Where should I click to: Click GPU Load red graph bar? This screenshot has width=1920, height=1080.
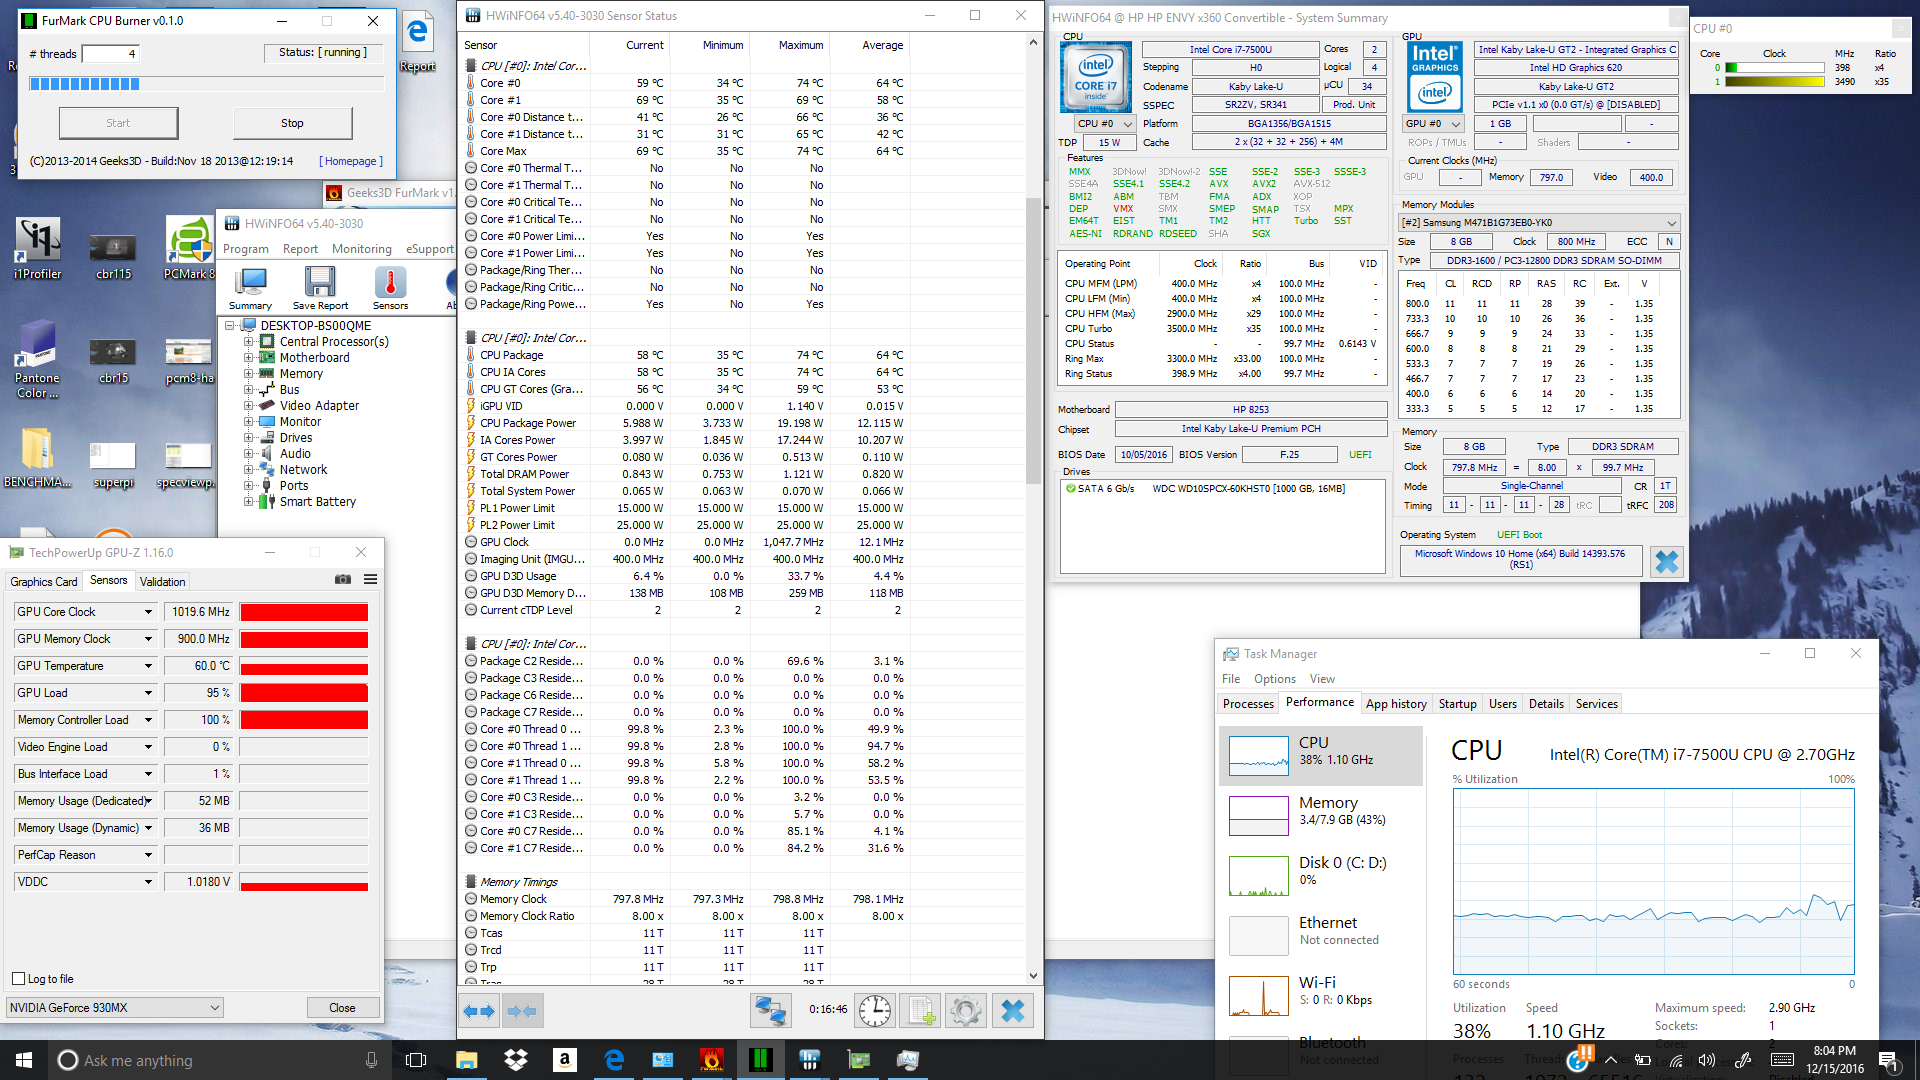[x=304, y=693]
